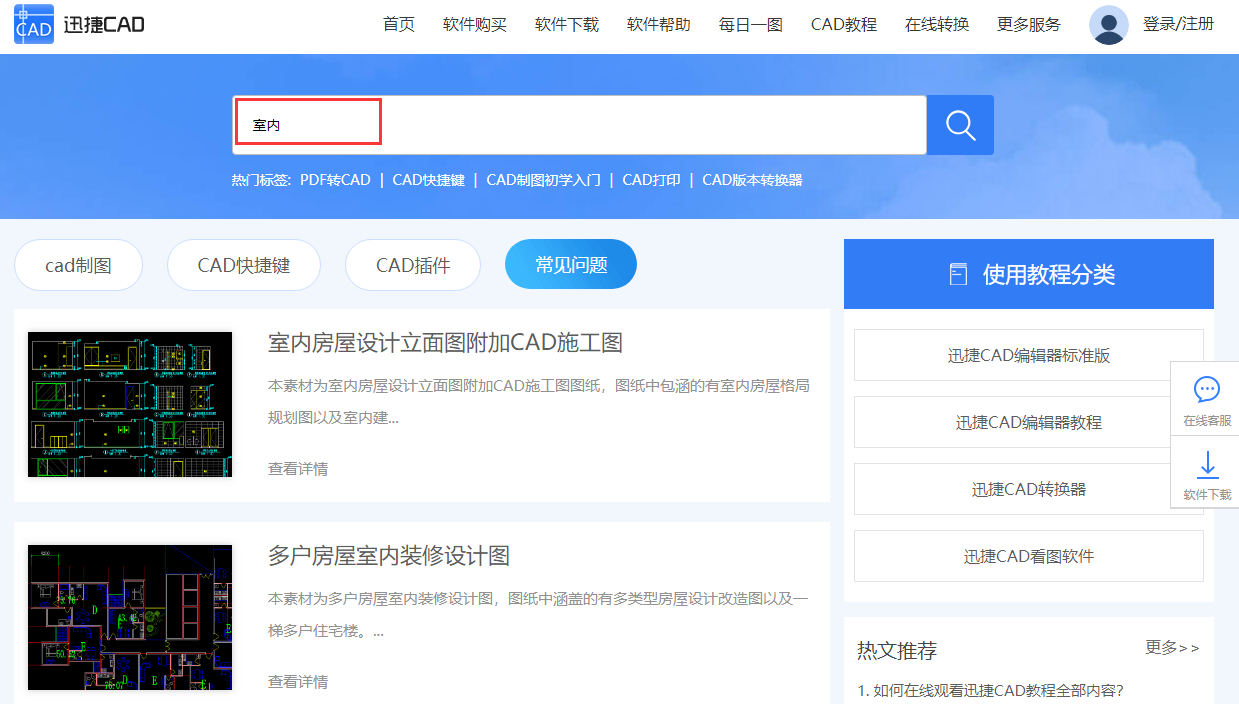Image resolution: width=1239 pixels, height=704 pixels.
Task: Click inside the search input containing 室内
Action: (306, 120)
